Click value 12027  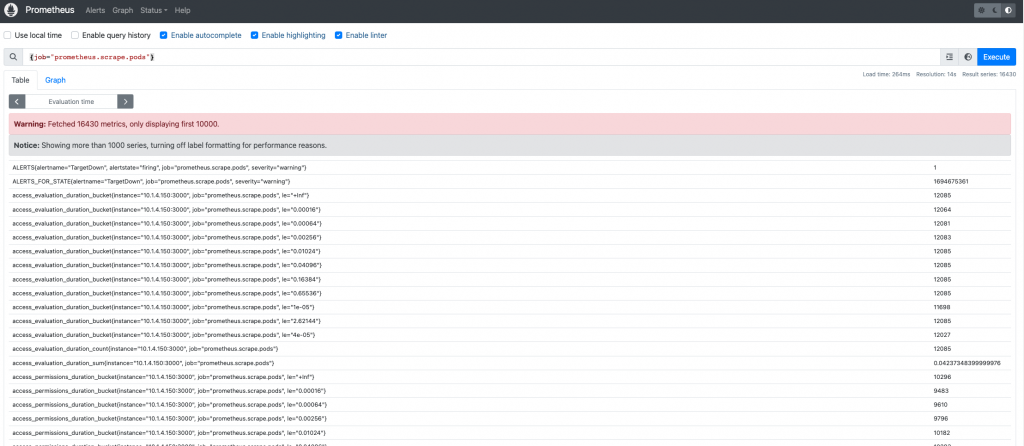pos(942,334)
